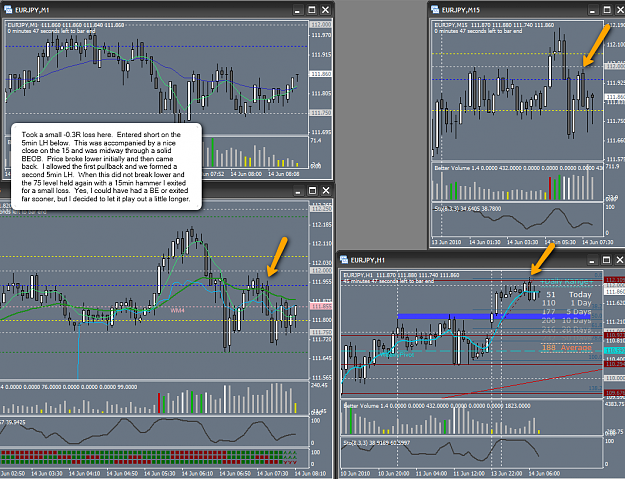Viewport: 625px width, 479px height.
Task: Click the WM4 label on the 5-minute chart
Action: pyautogui.click(x=177, y=310)
